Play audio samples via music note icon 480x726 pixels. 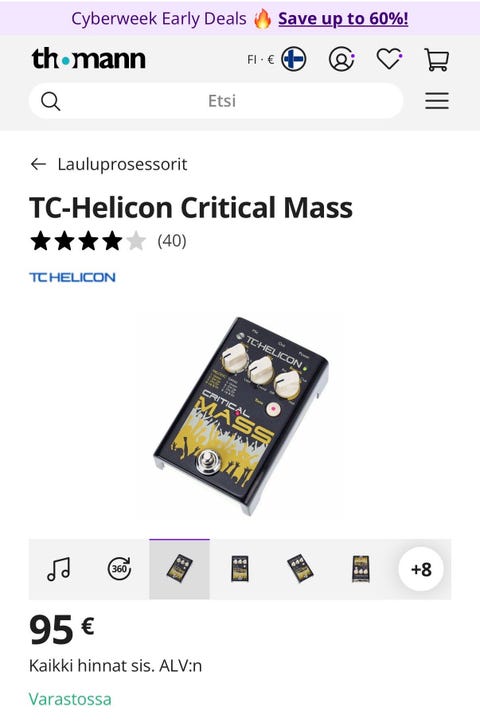[x=59, y=569]
